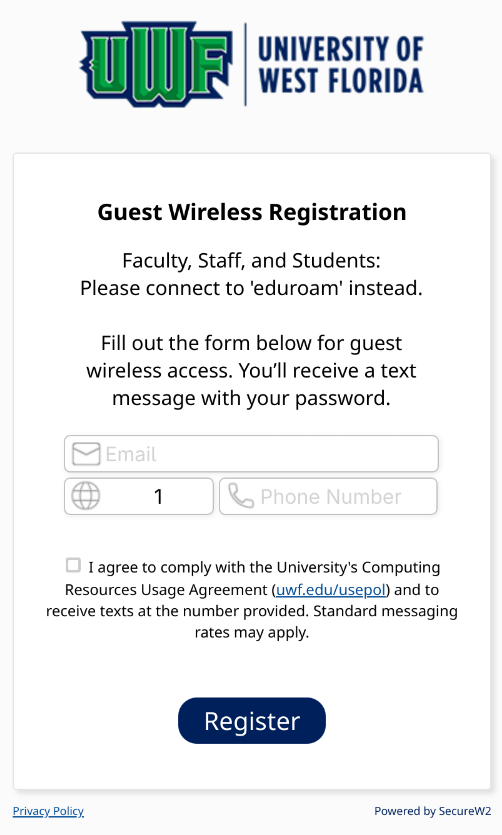
Task: Select the country code field showing 1
Action: (x=139, y=496)
